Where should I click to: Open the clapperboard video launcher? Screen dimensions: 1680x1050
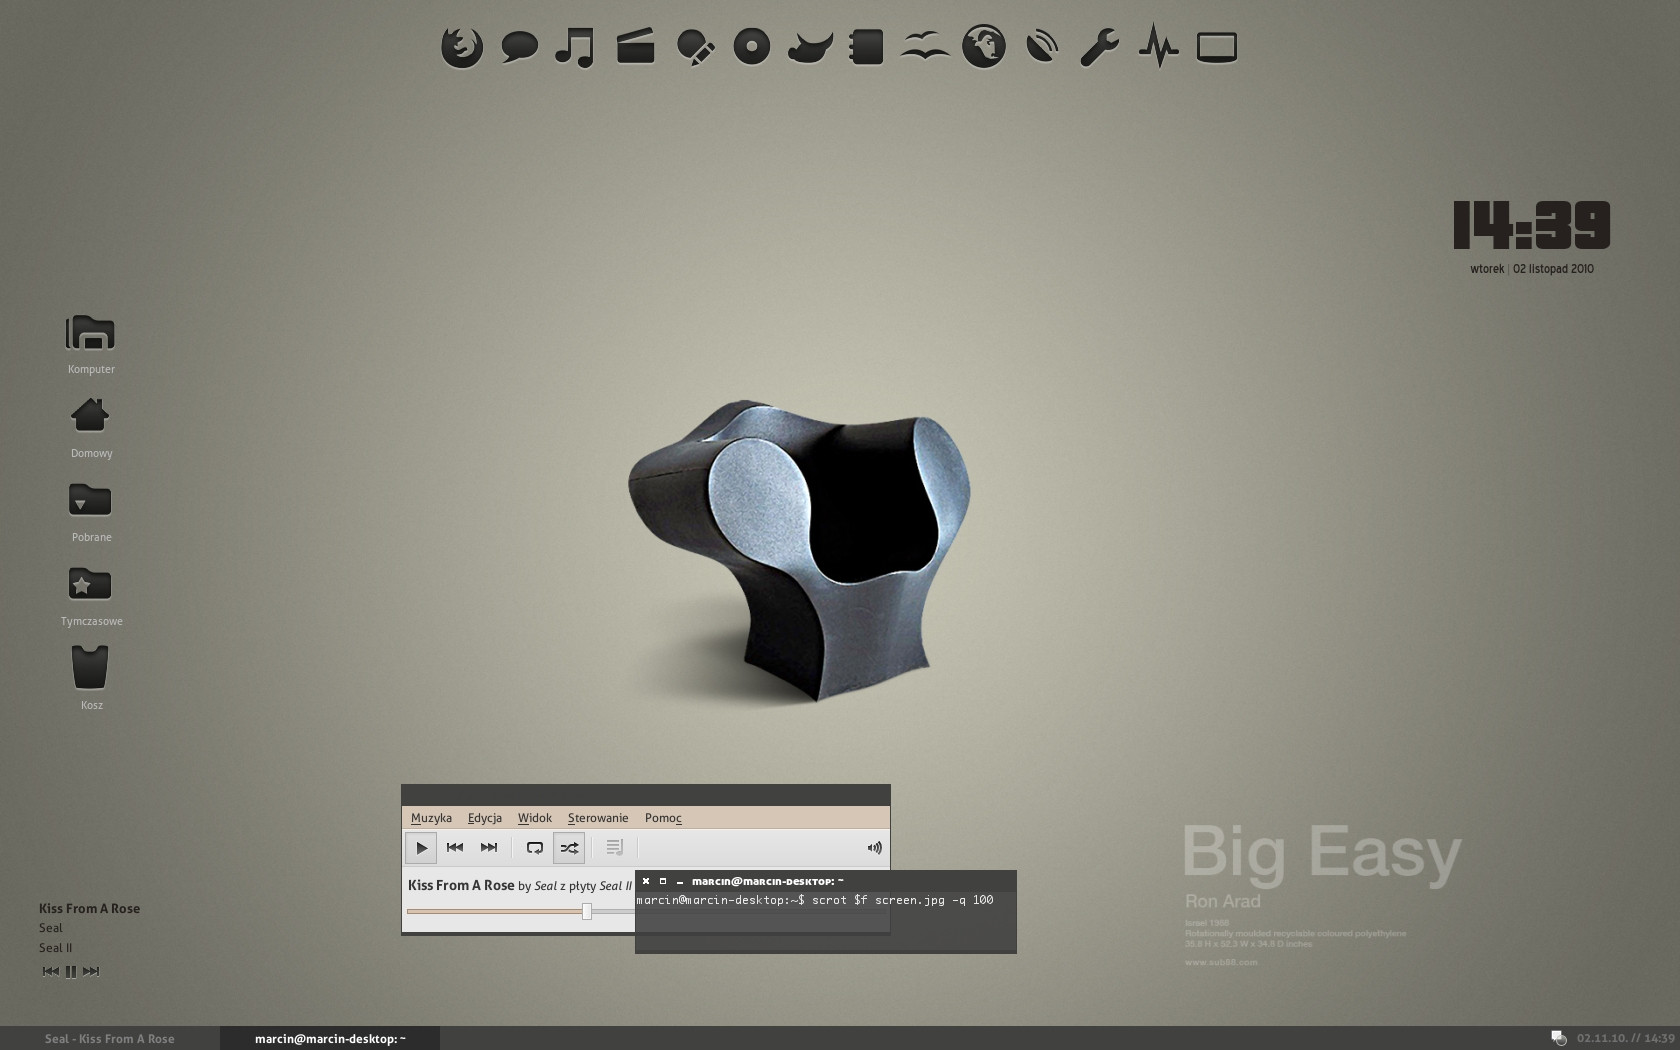[635, 47]
